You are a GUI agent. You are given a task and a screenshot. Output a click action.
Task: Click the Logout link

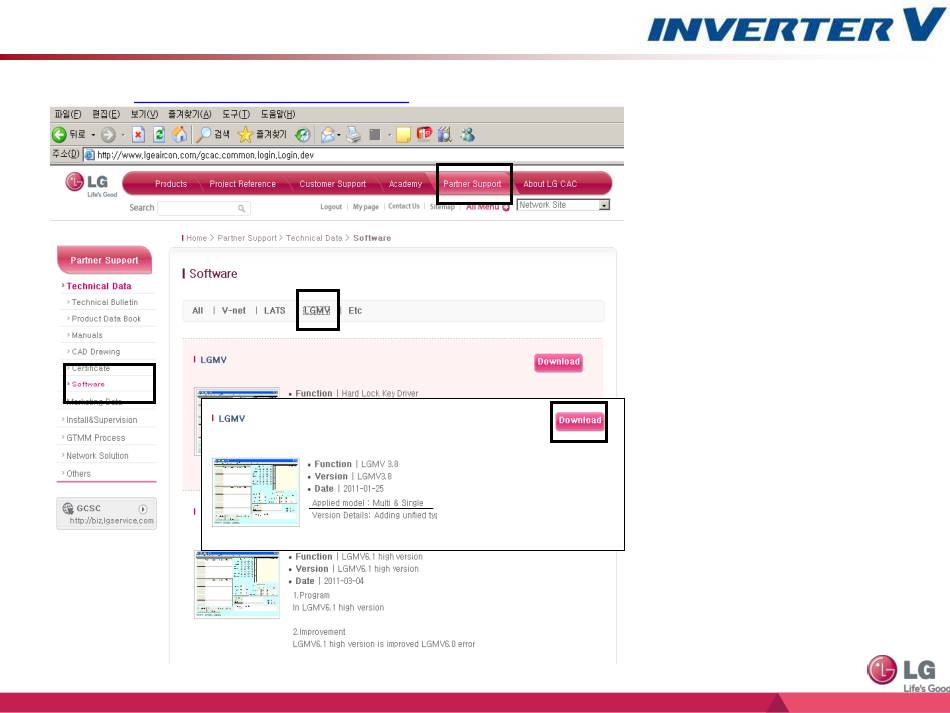(331, 207)
